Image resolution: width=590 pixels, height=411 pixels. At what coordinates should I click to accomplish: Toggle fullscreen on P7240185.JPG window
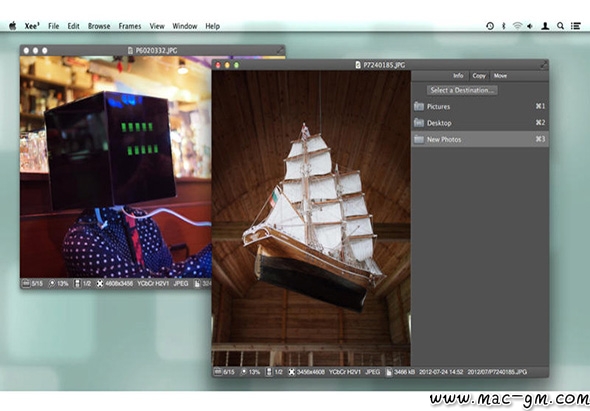(x=543, y=65)
